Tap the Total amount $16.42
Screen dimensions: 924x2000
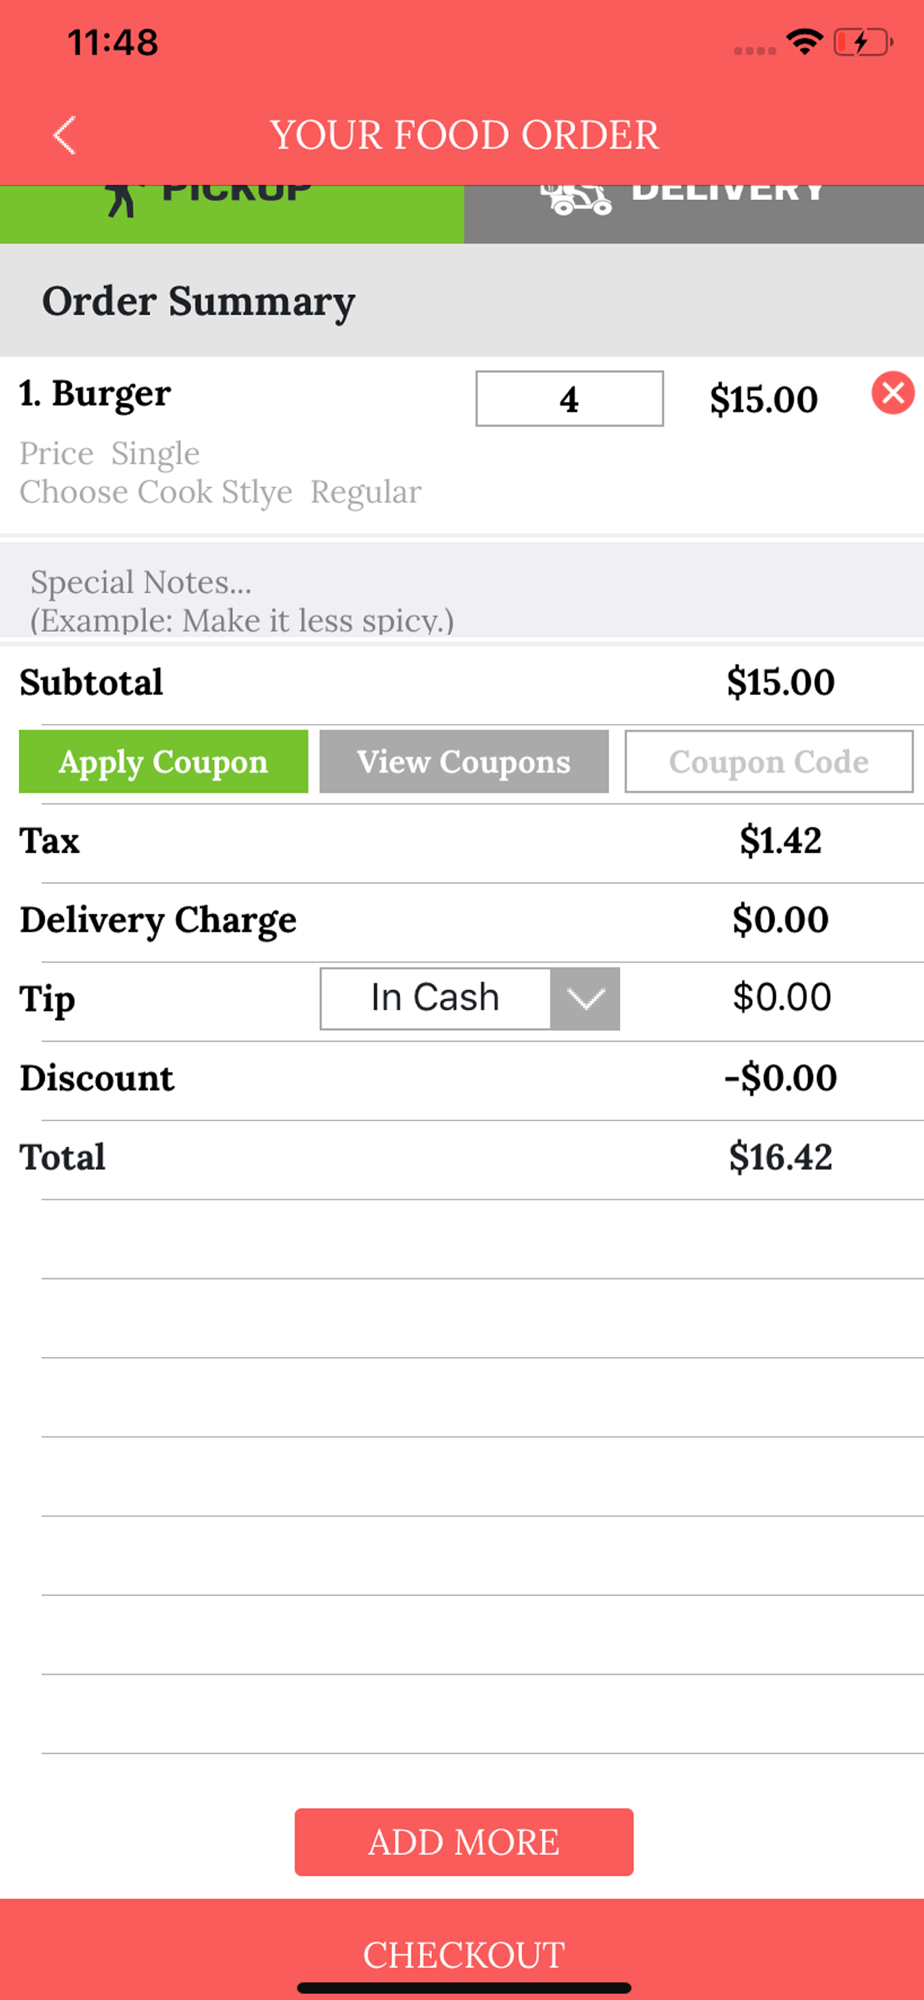[780, 1157]
